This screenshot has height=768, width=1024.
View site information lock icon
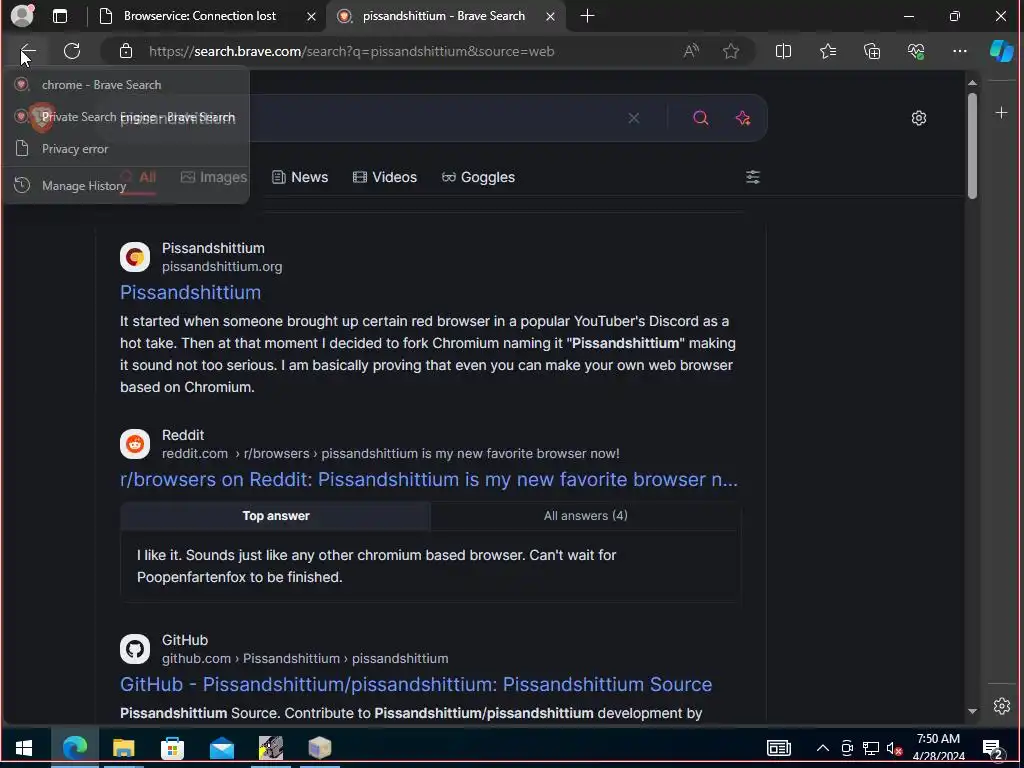tap(126, 52)
